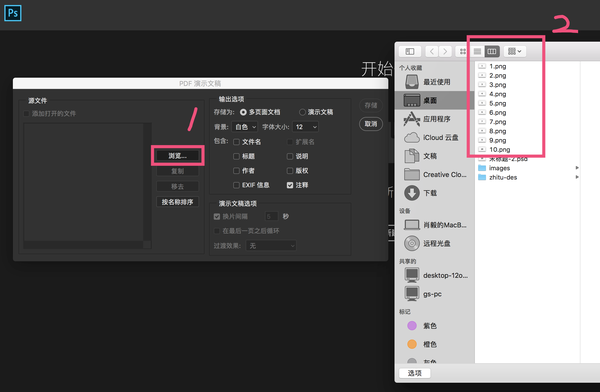Check the EXIF 信息 checkbox

coord(236,185)
